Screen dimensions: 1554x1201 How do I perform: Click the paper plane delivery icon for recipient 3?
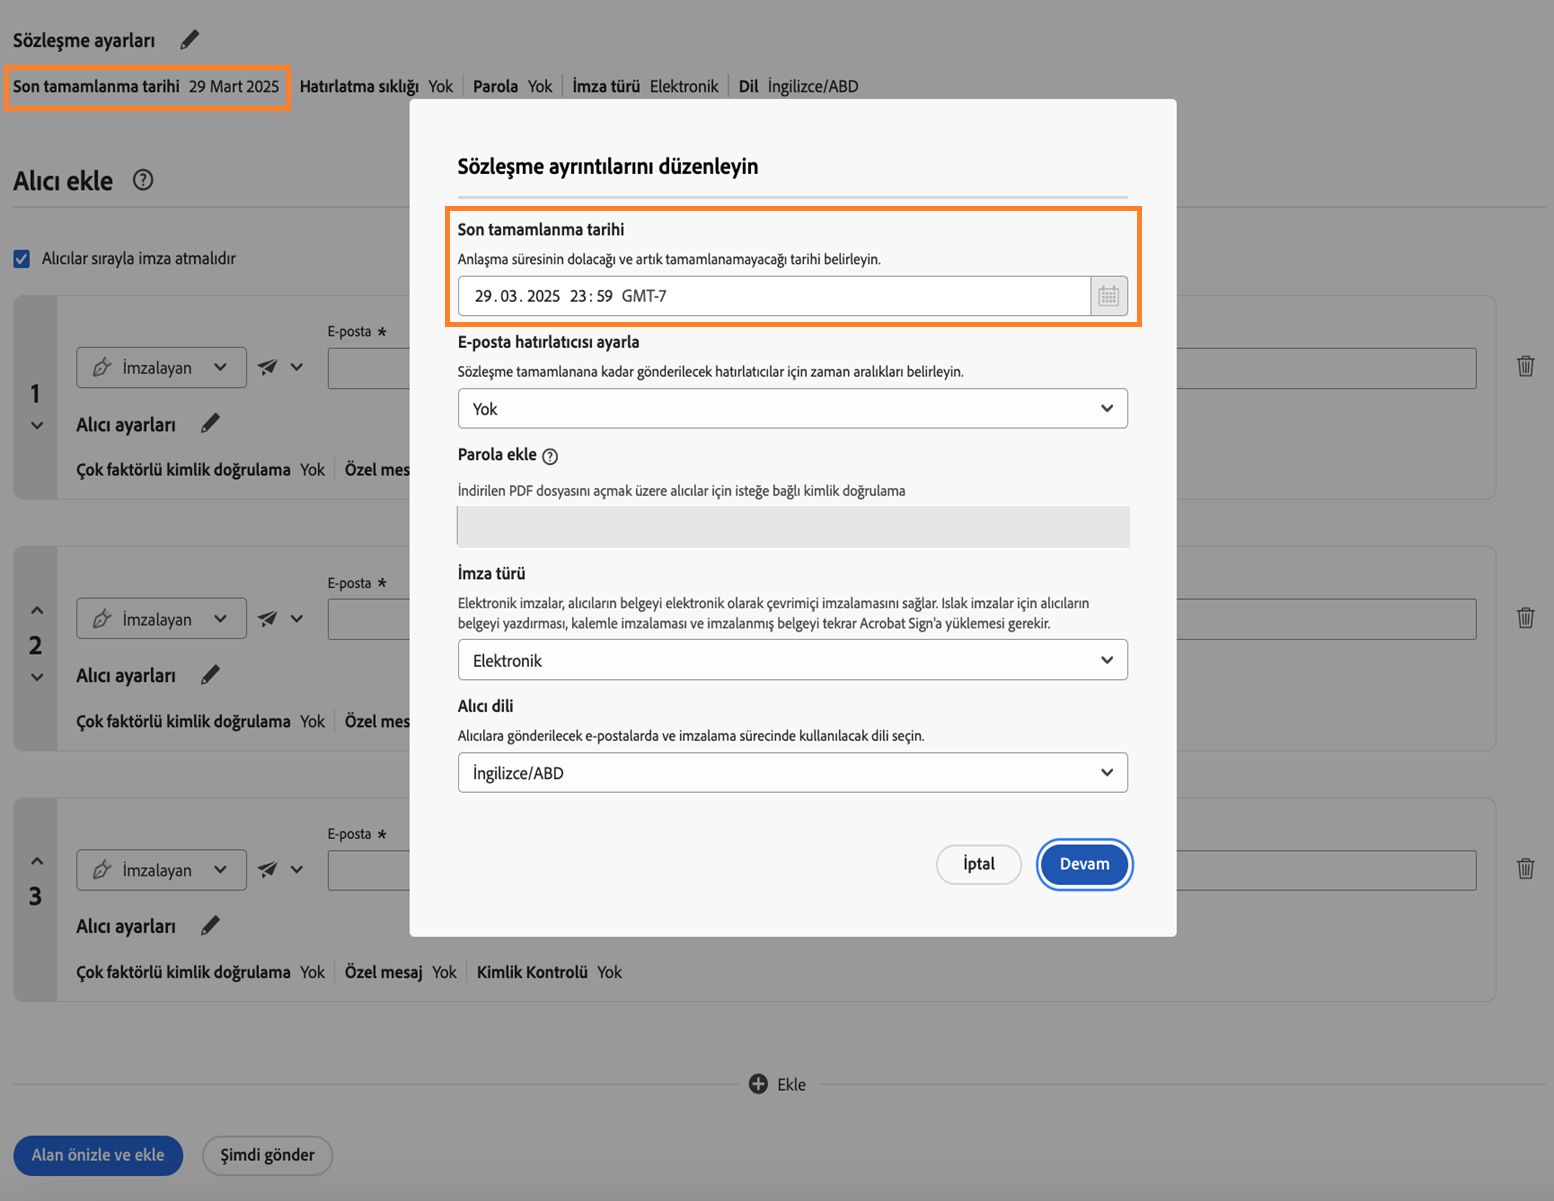pyautogui.click(x=267, y=870)
